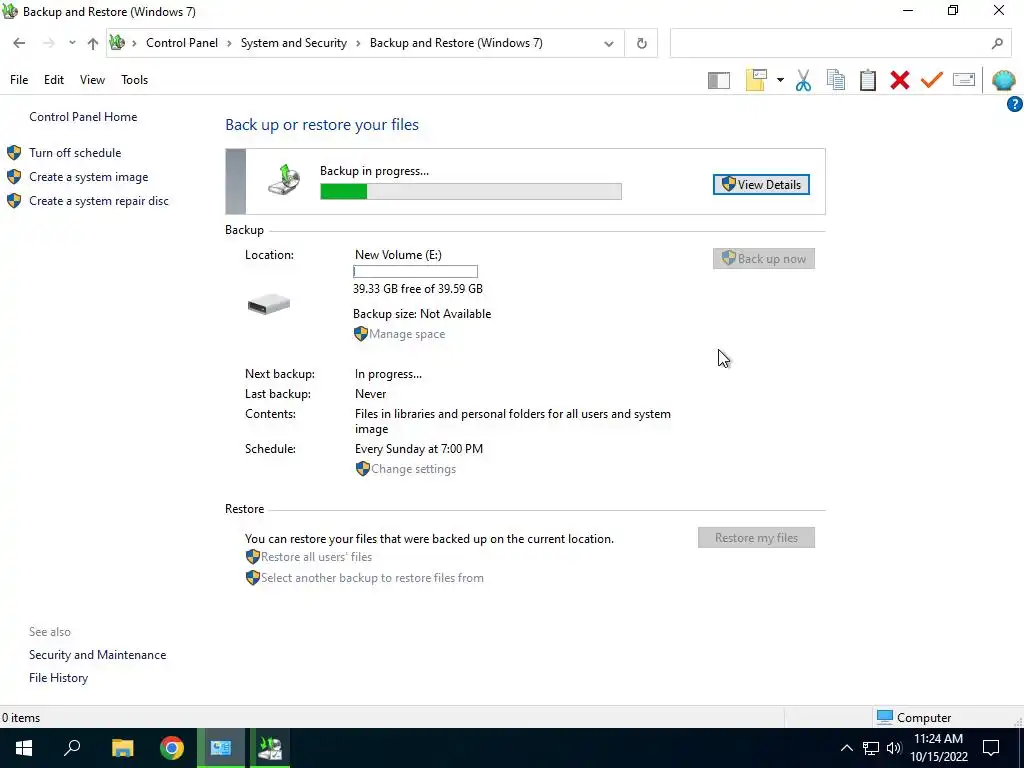
Task: Click the red X Delete icon
Action: pyautogui.click(x=899, y=80)
